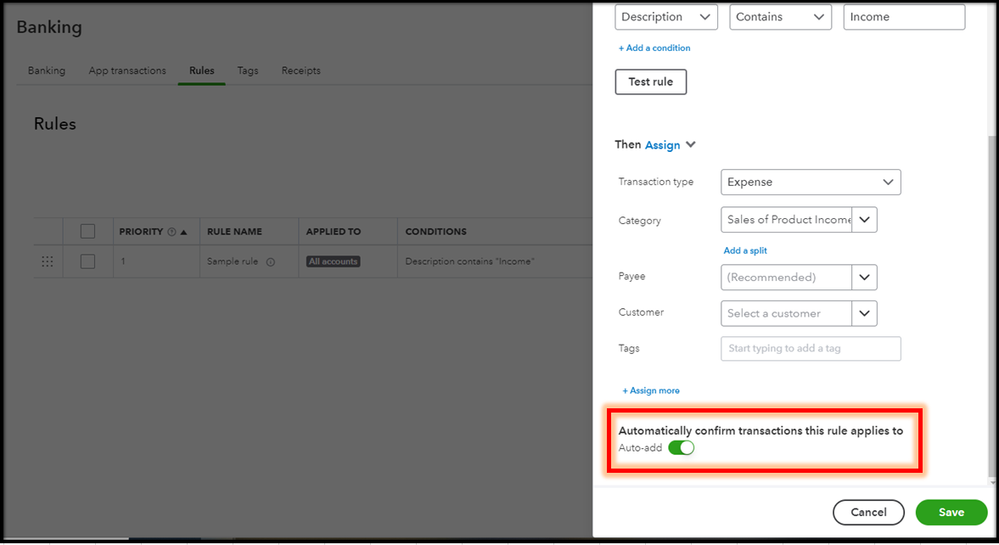
Task: Toggle the Auto-add switch
Action: coord(681,448)
